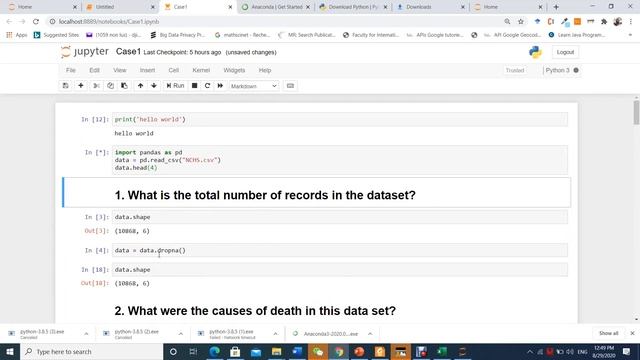Image resolution: width=640 pixels, height=360 pixels.
Task: Rename the notebook title Case1
Action: tap(128, 51)
